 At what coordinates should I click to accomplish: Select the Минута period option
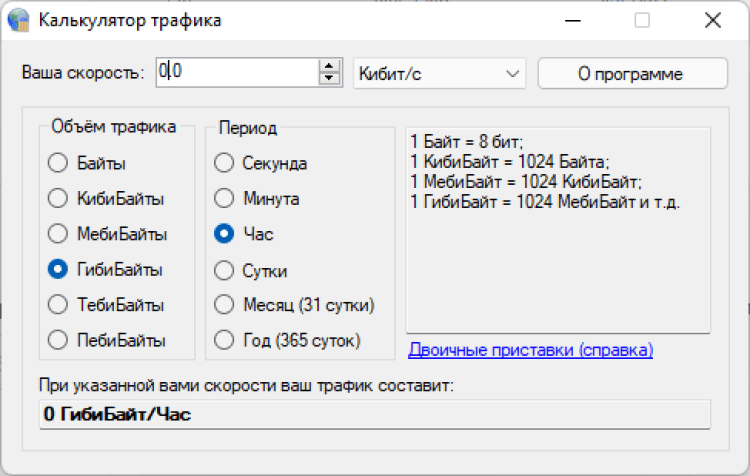tap(224, 199)
